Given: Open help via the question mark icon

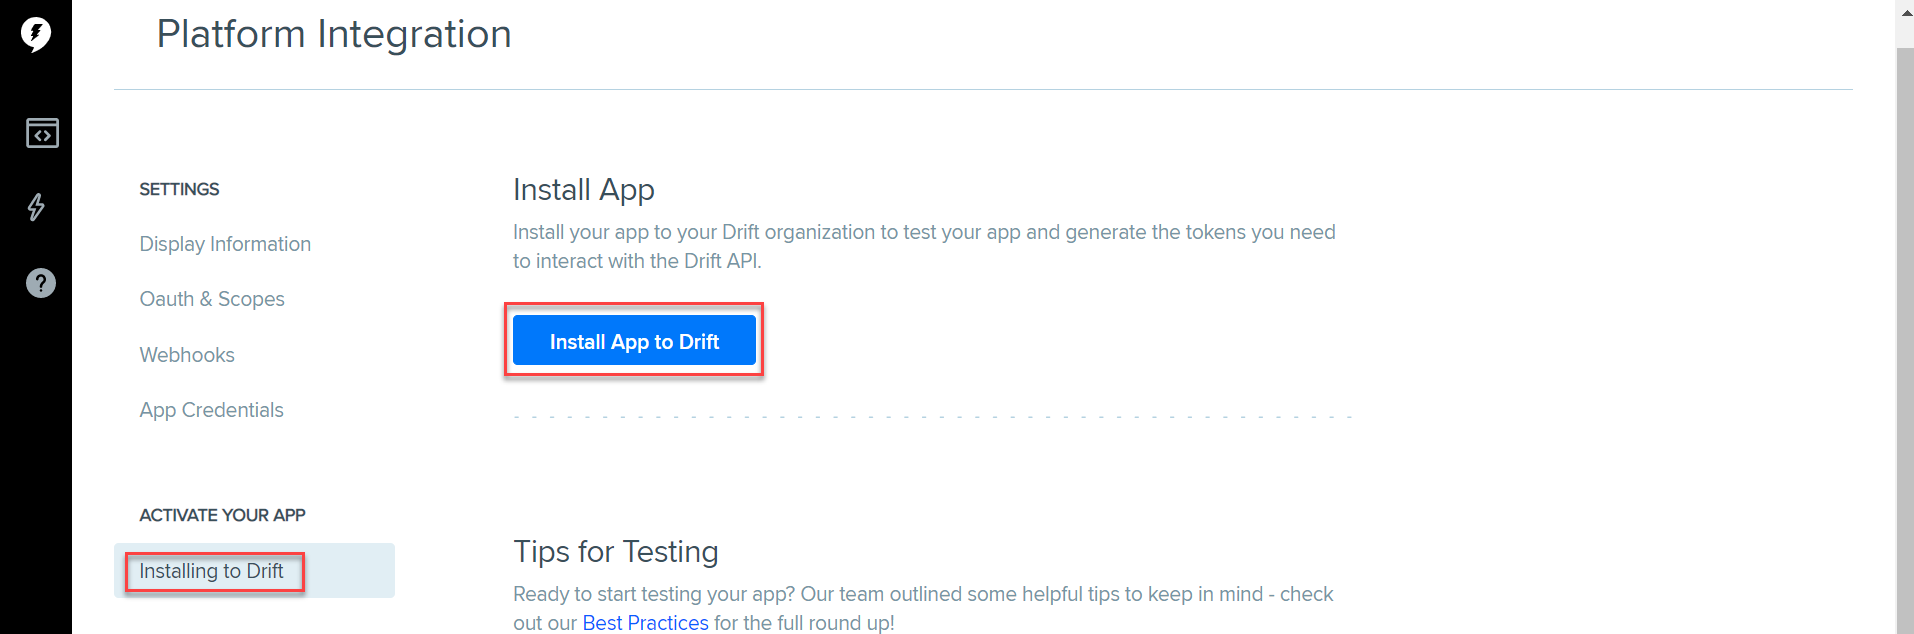Looking at the screenshot, I should 41,283.
